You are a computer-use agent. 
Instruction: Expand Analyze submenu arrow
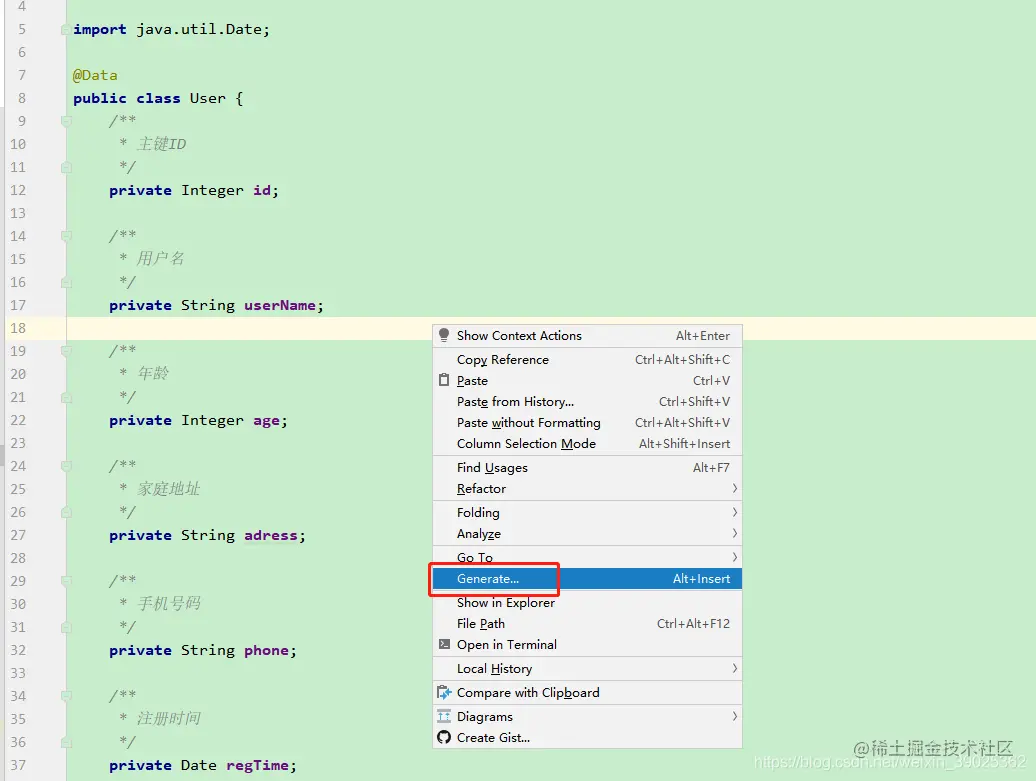pyautogui.click(x=734, y=533)
